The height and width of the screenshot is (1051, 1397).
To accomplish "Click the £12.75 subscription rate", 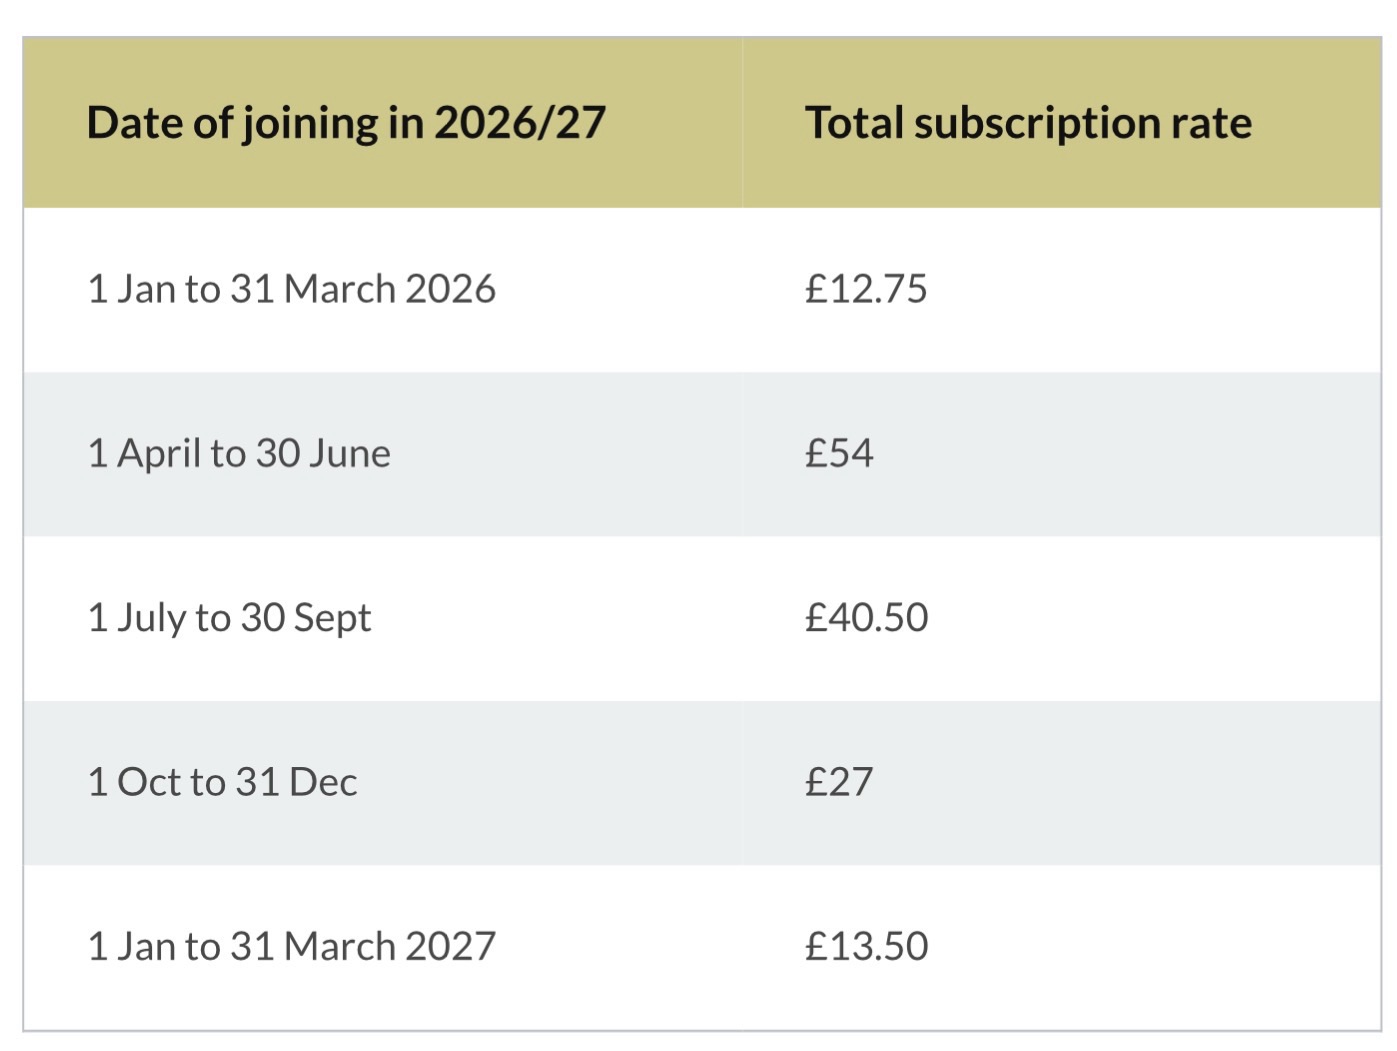I will pos(866,289).
